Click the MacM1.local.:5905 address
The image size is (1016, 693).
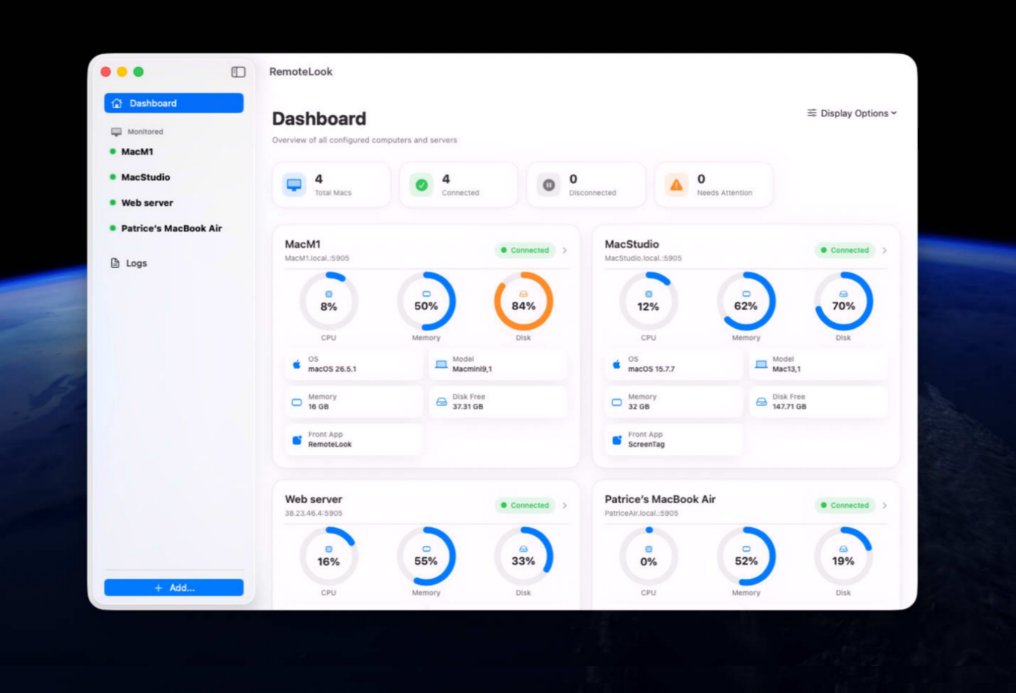click(317, 258)
